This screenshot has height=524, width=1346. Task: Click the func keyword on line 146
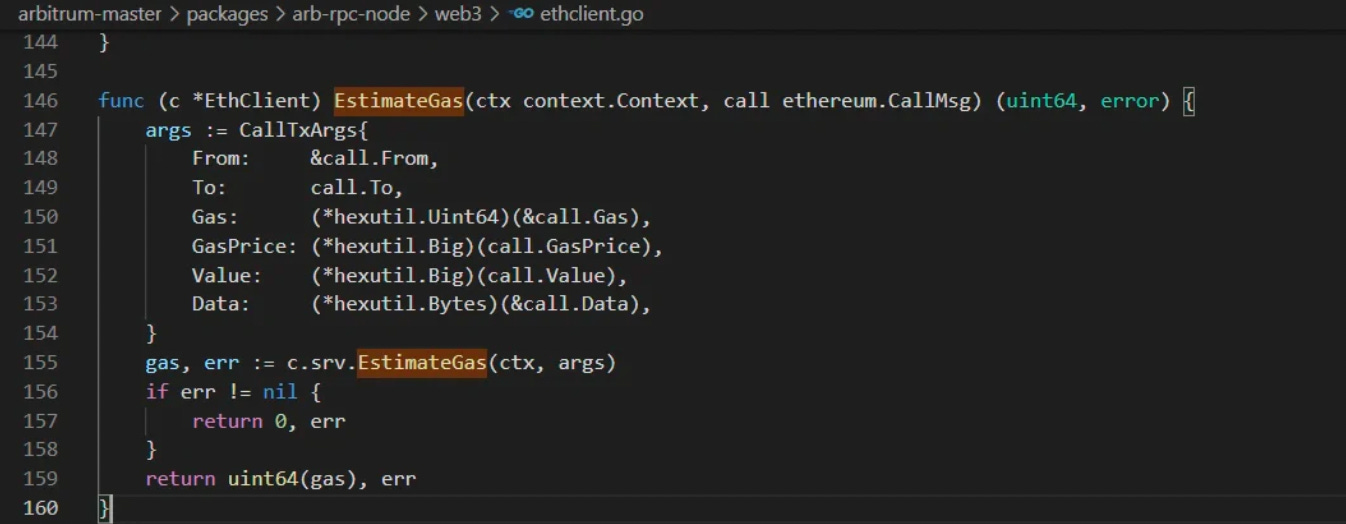(121, 101)
